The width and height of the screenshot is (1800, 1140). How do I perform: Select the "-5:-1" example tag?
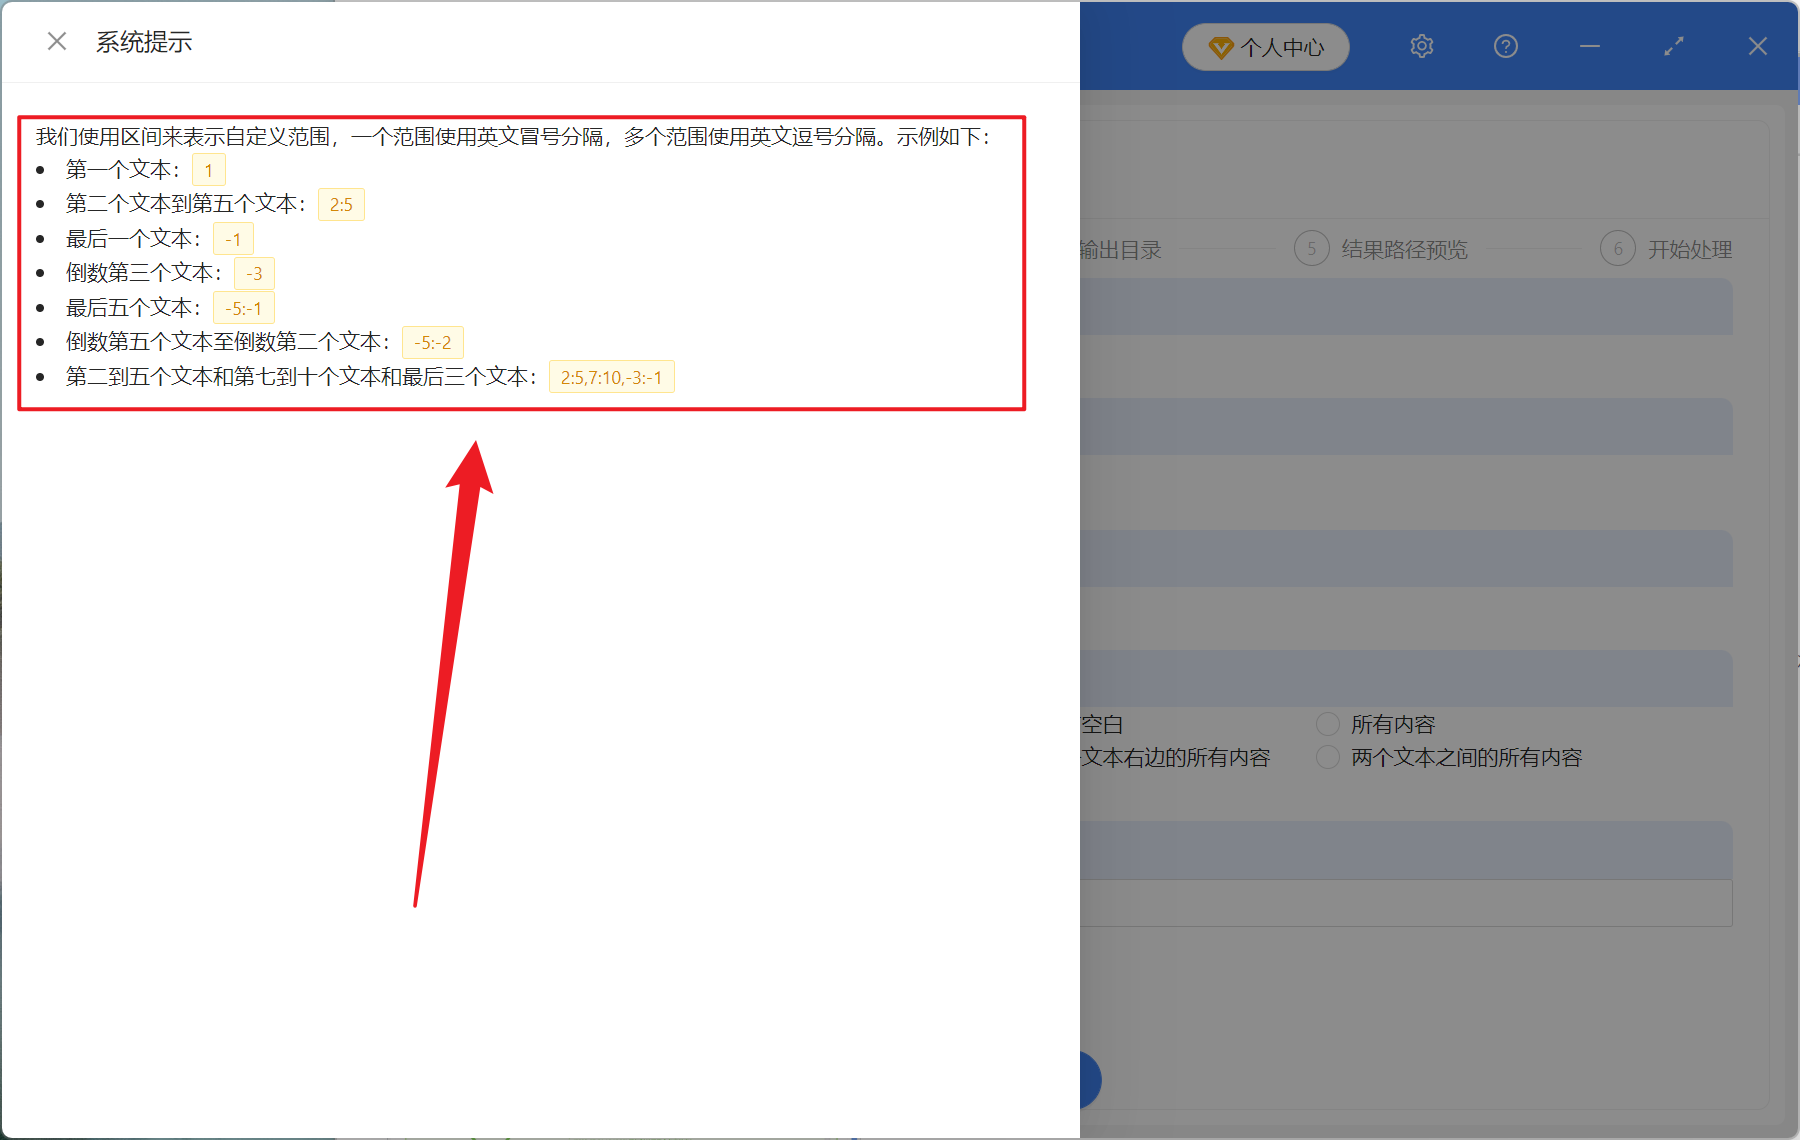coord(243,307)
